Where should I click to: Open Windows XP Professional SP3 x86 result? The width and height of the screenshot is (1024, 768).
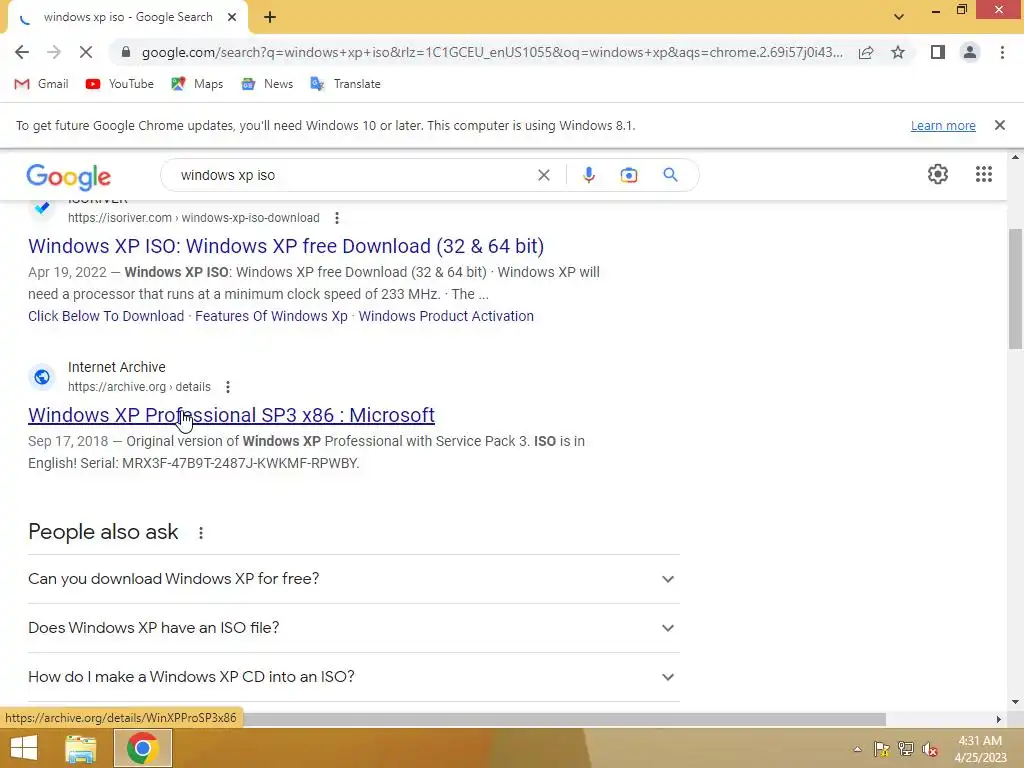tap(231, 415)
